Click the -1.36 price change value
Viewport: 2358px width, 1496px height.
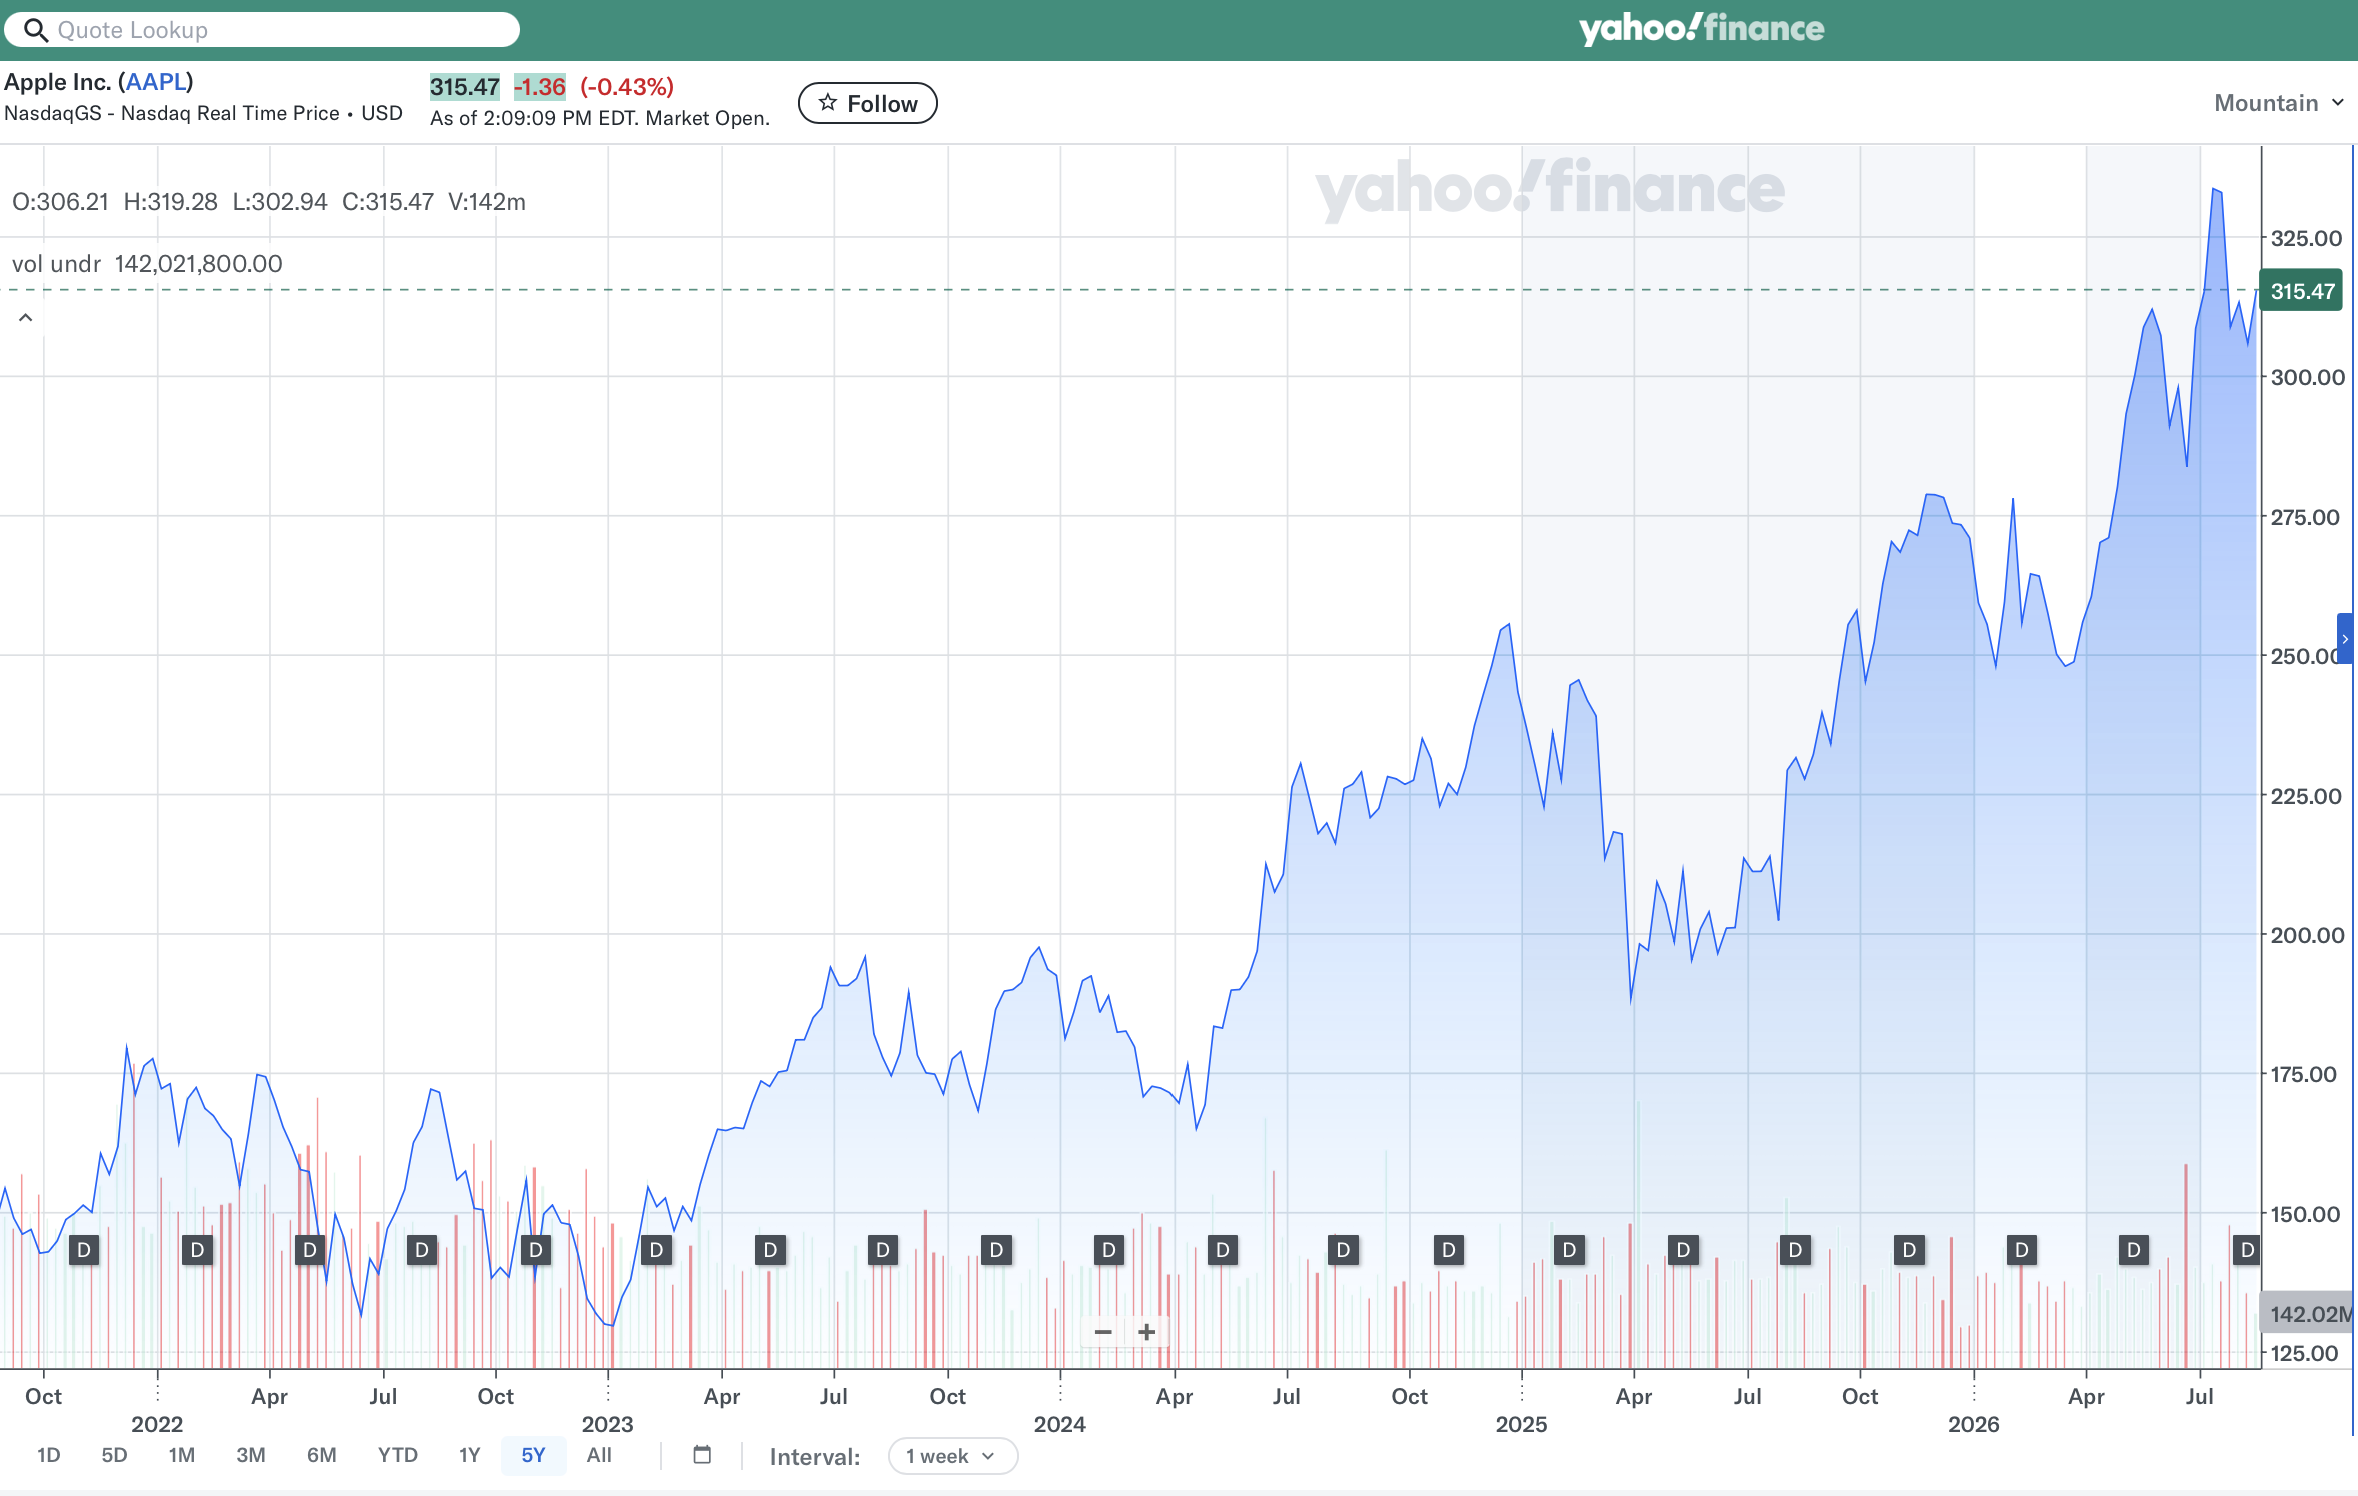coord(540,87)
